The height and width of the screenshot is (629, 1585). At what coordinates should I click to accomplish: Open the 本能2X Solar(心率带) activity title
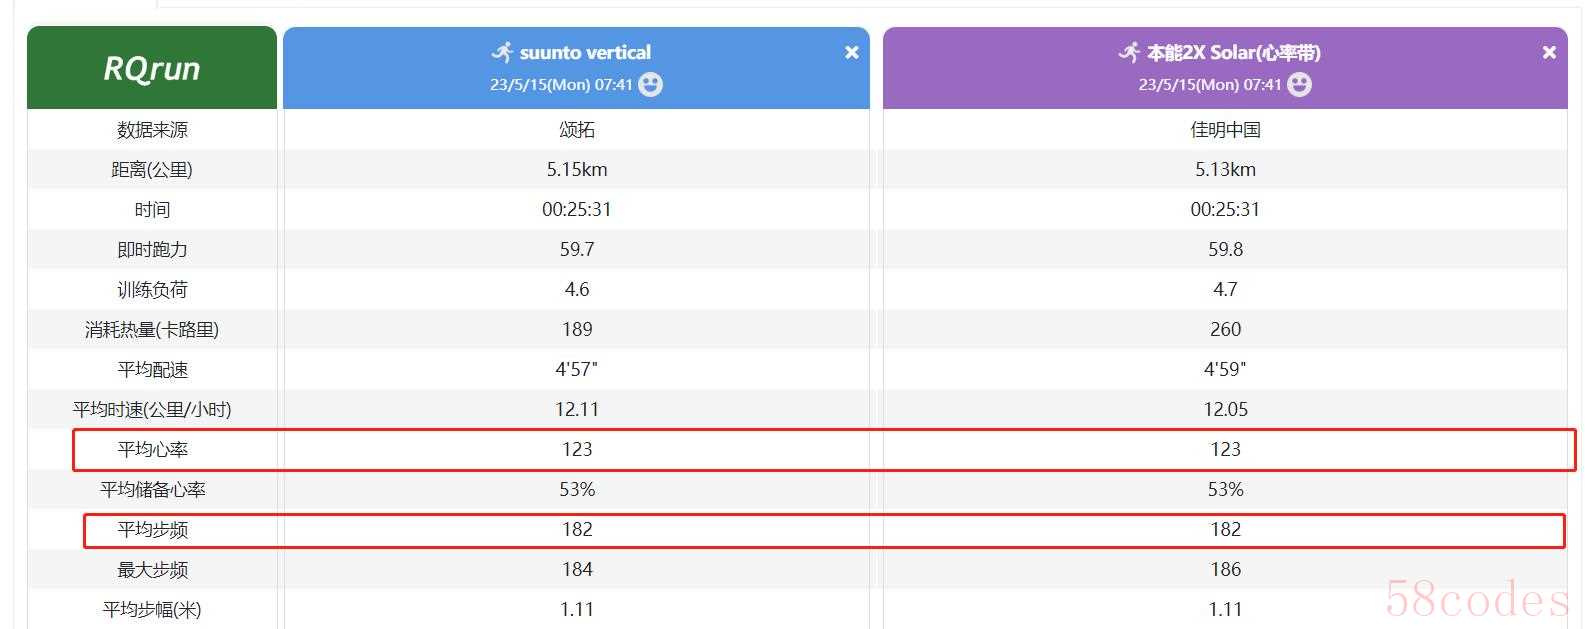[x=1233, y=52]
